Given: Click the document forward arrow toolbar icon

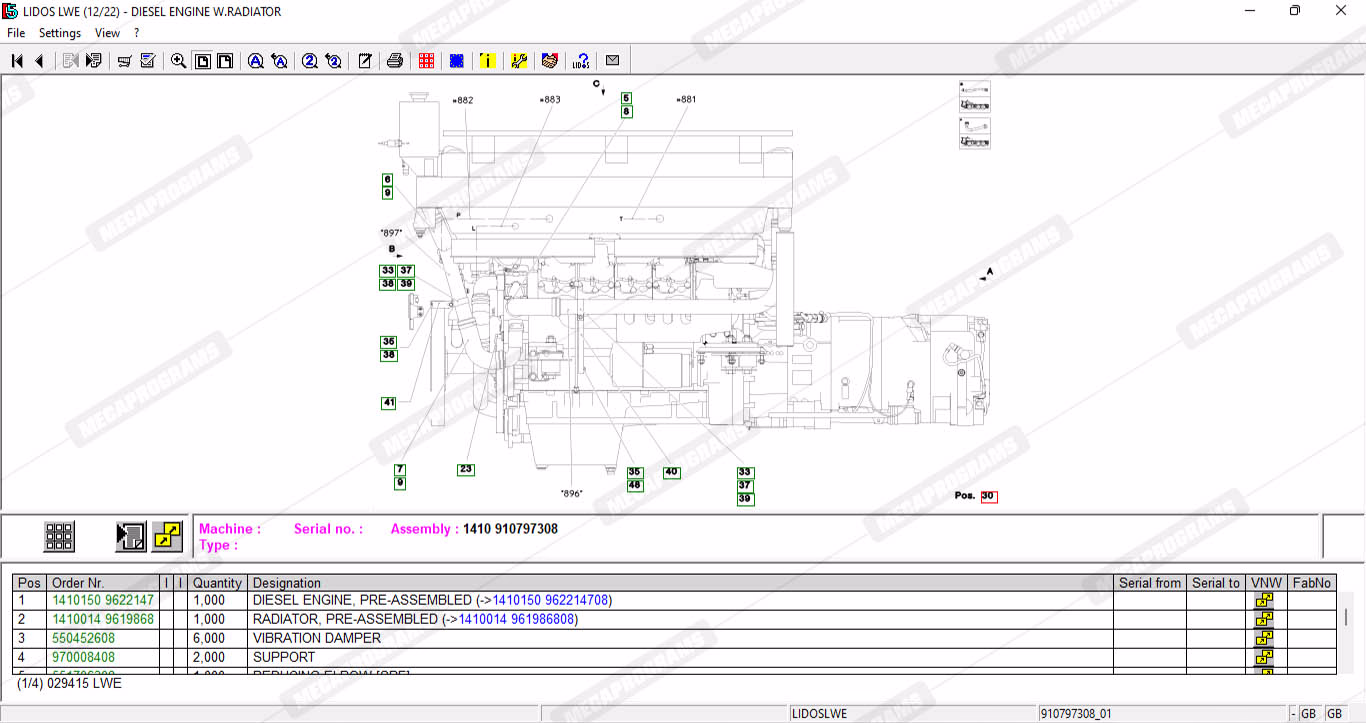Looking at the screenshot, I should click(x=94, y=61).
